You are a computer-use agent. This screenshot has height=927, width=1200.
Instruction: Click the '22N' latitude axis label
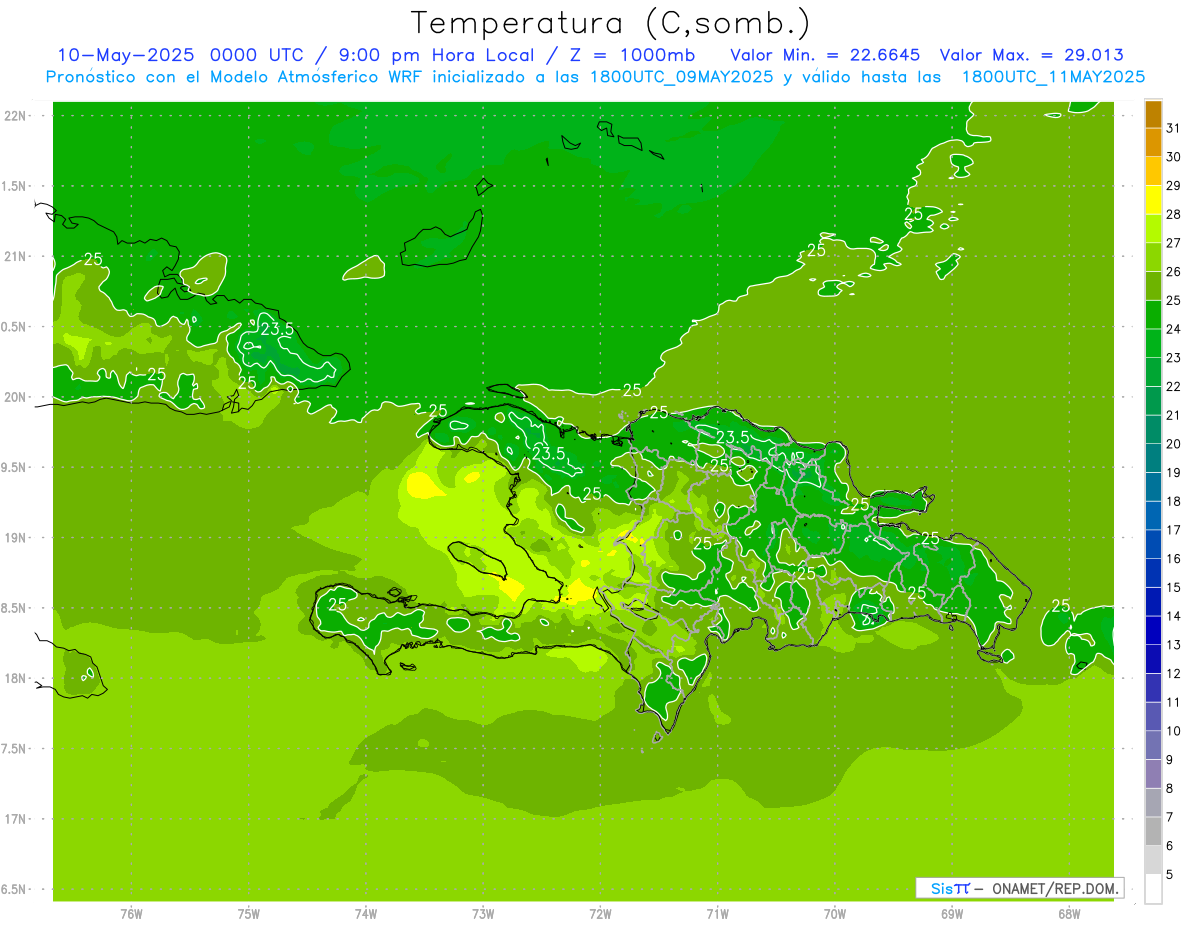[16, 115]
